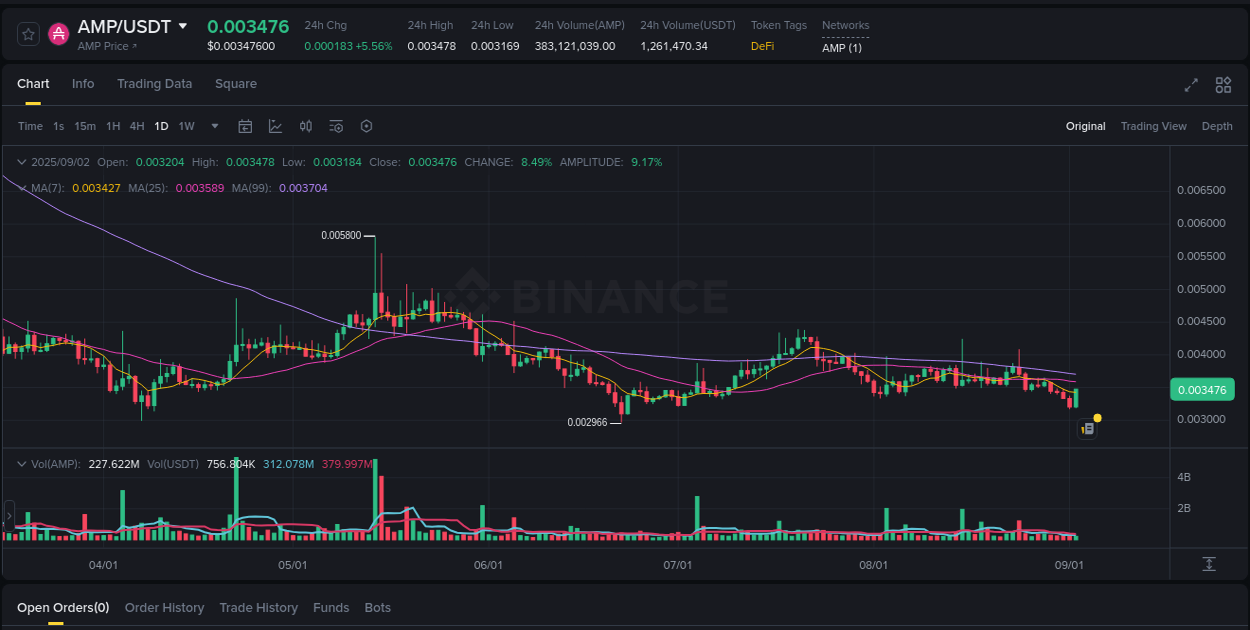Click the AMP coin logo icon
The height and width of the screenshot is (630, 1250).
point(58,33)
